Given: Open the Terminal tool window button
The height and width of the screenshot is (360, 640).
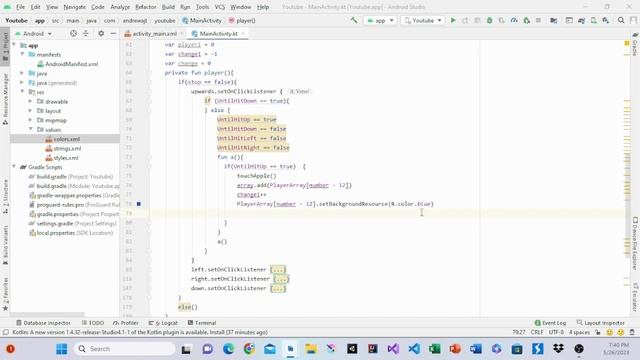Looking at the screenshot, I should (x=202, y=323).
